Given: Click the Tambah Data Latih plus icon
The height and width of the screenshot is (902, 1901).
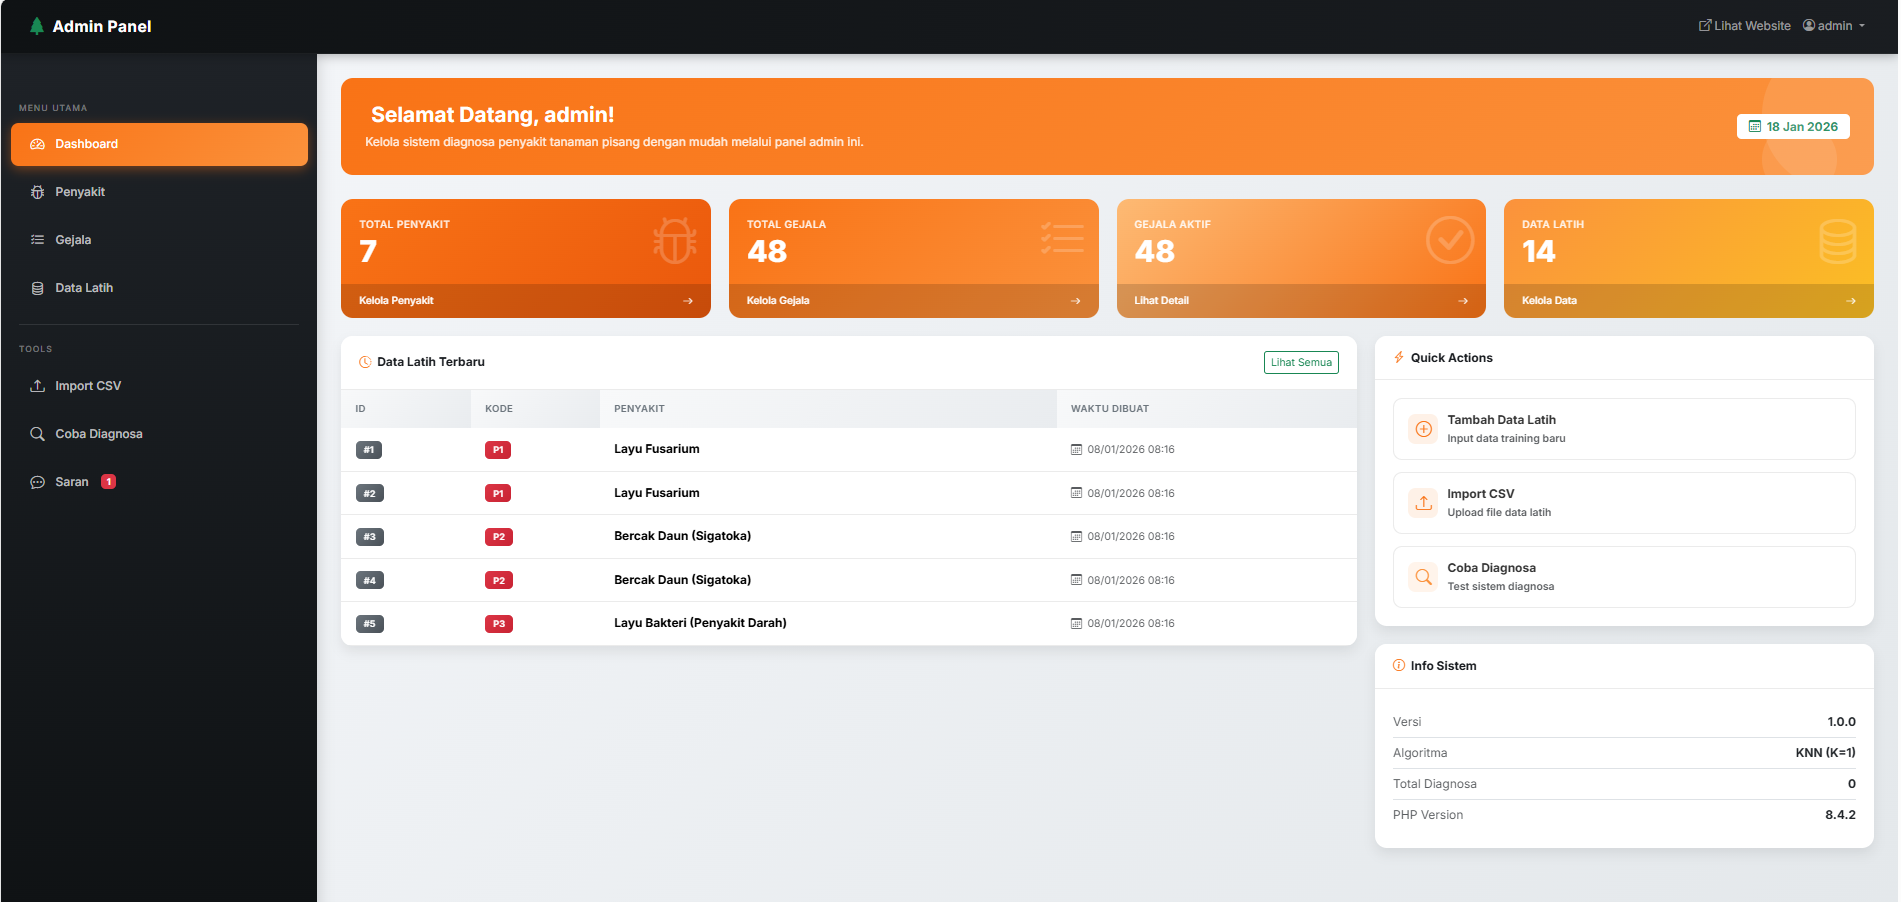Looking at the screenshot, I should click(1423, 428).
